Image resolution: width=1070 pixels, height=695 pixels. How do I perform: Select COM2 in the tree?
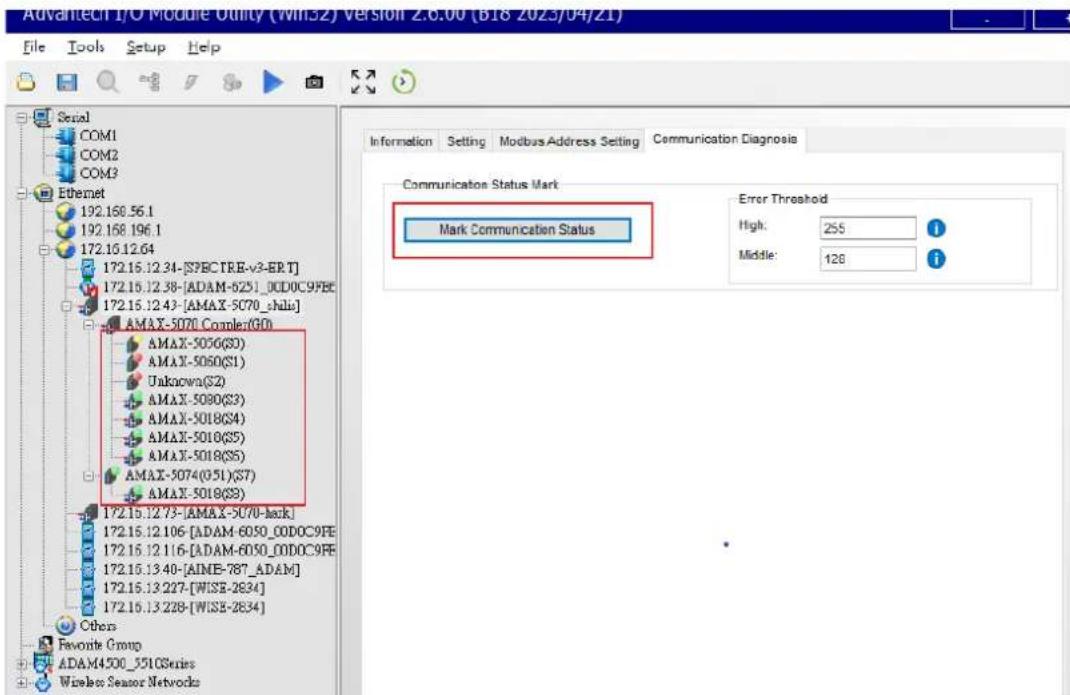tap(99, 155)
